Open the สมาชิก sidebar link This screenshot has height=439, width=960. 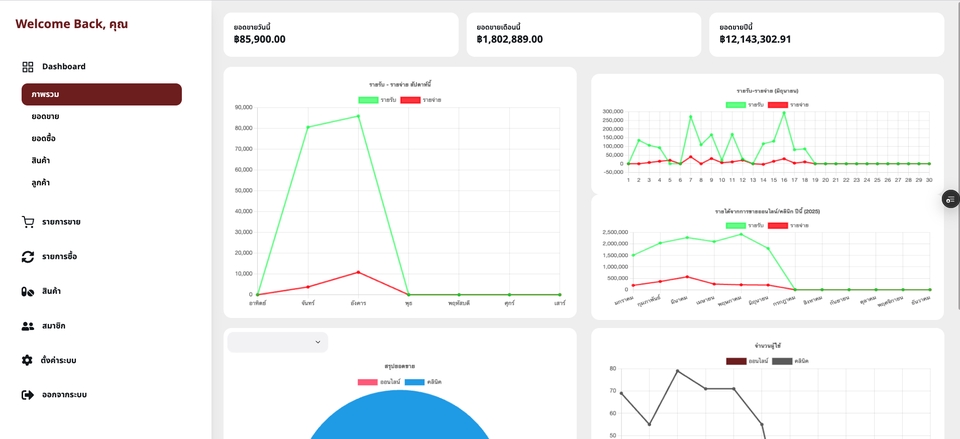tap(53, 326)
